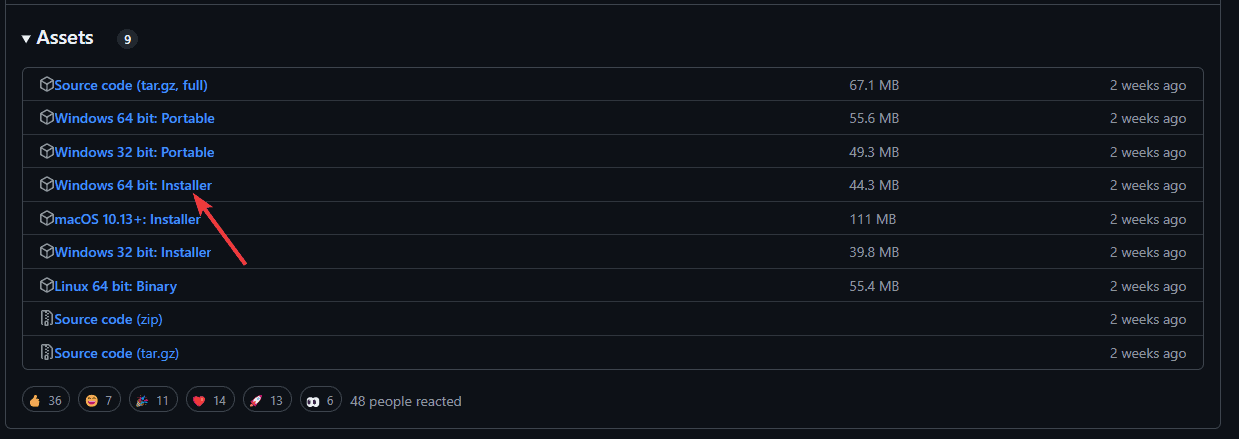Image resolution: width=1239 pixels, height=439 pixels.
Task: Collapse the Assets section triangle
Action: click(26, 39)
